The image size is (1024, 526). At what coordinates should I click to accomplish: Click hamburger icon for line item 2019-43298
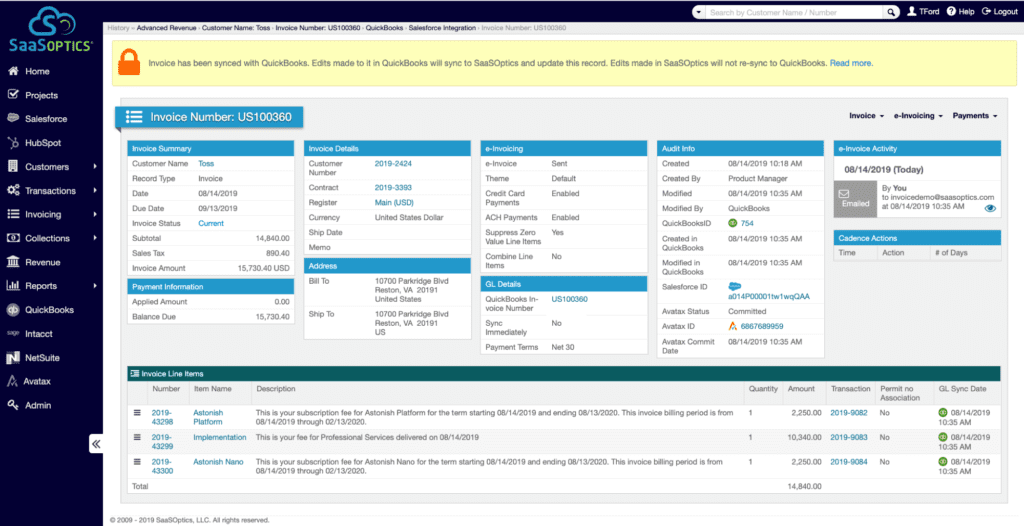pos(138,412)
